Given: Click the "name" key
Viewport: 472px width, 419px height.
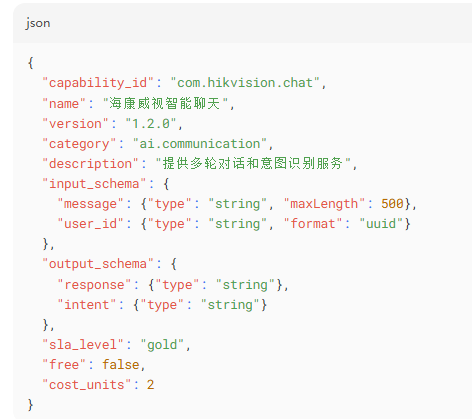Looking at the screenshot, I should pyautogui.click(x=64, y=103).
